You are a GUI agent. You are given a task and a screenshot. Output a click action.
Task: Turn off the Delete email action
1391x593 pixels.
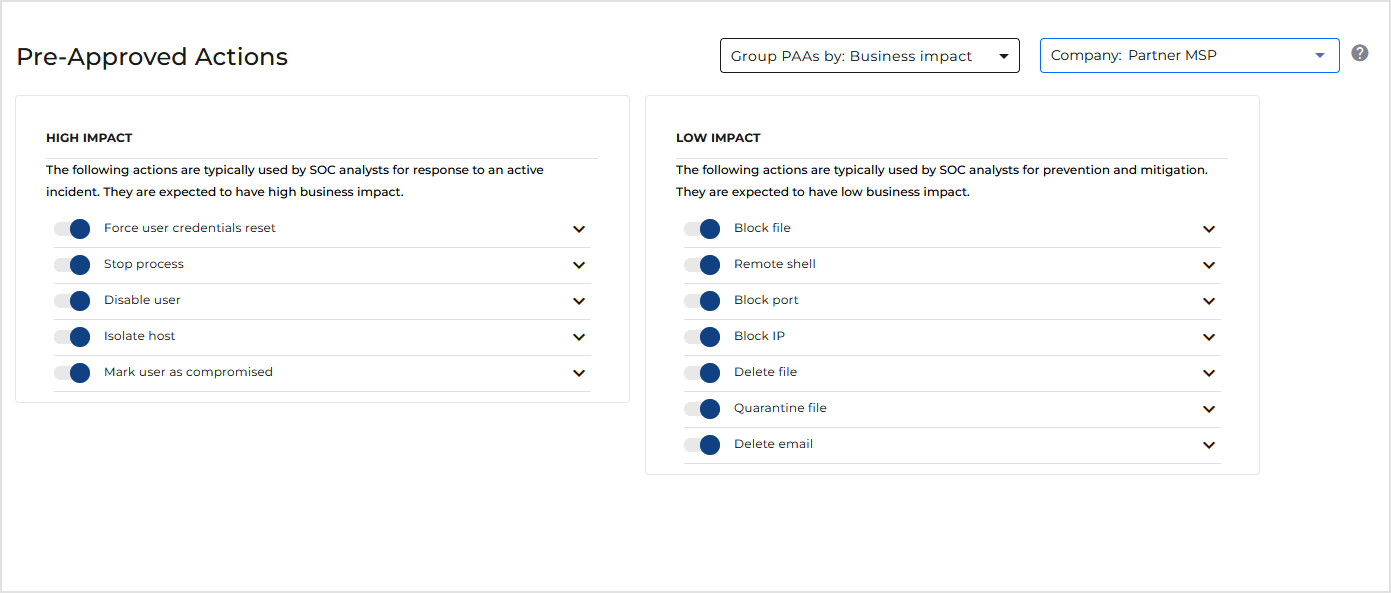tap(702, 445)
